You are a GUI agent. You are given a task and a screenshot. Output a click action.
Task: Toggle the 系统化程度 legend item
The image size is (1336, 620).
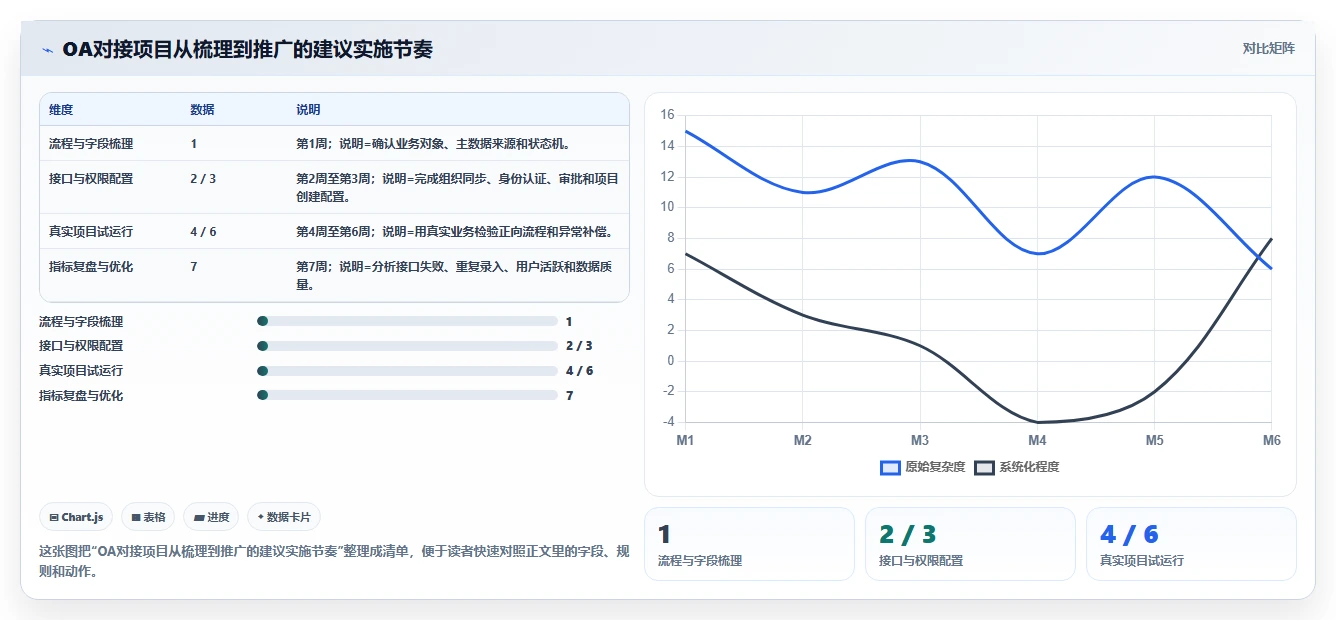click(x=1016, y=467)
